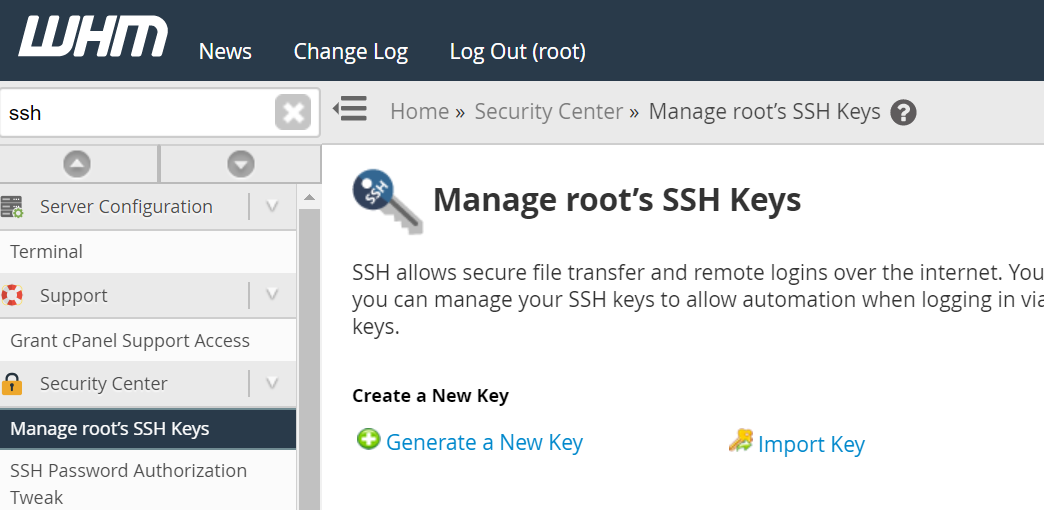
Task: Clear the ssh search with X button
Action: [x=293, y=113]
